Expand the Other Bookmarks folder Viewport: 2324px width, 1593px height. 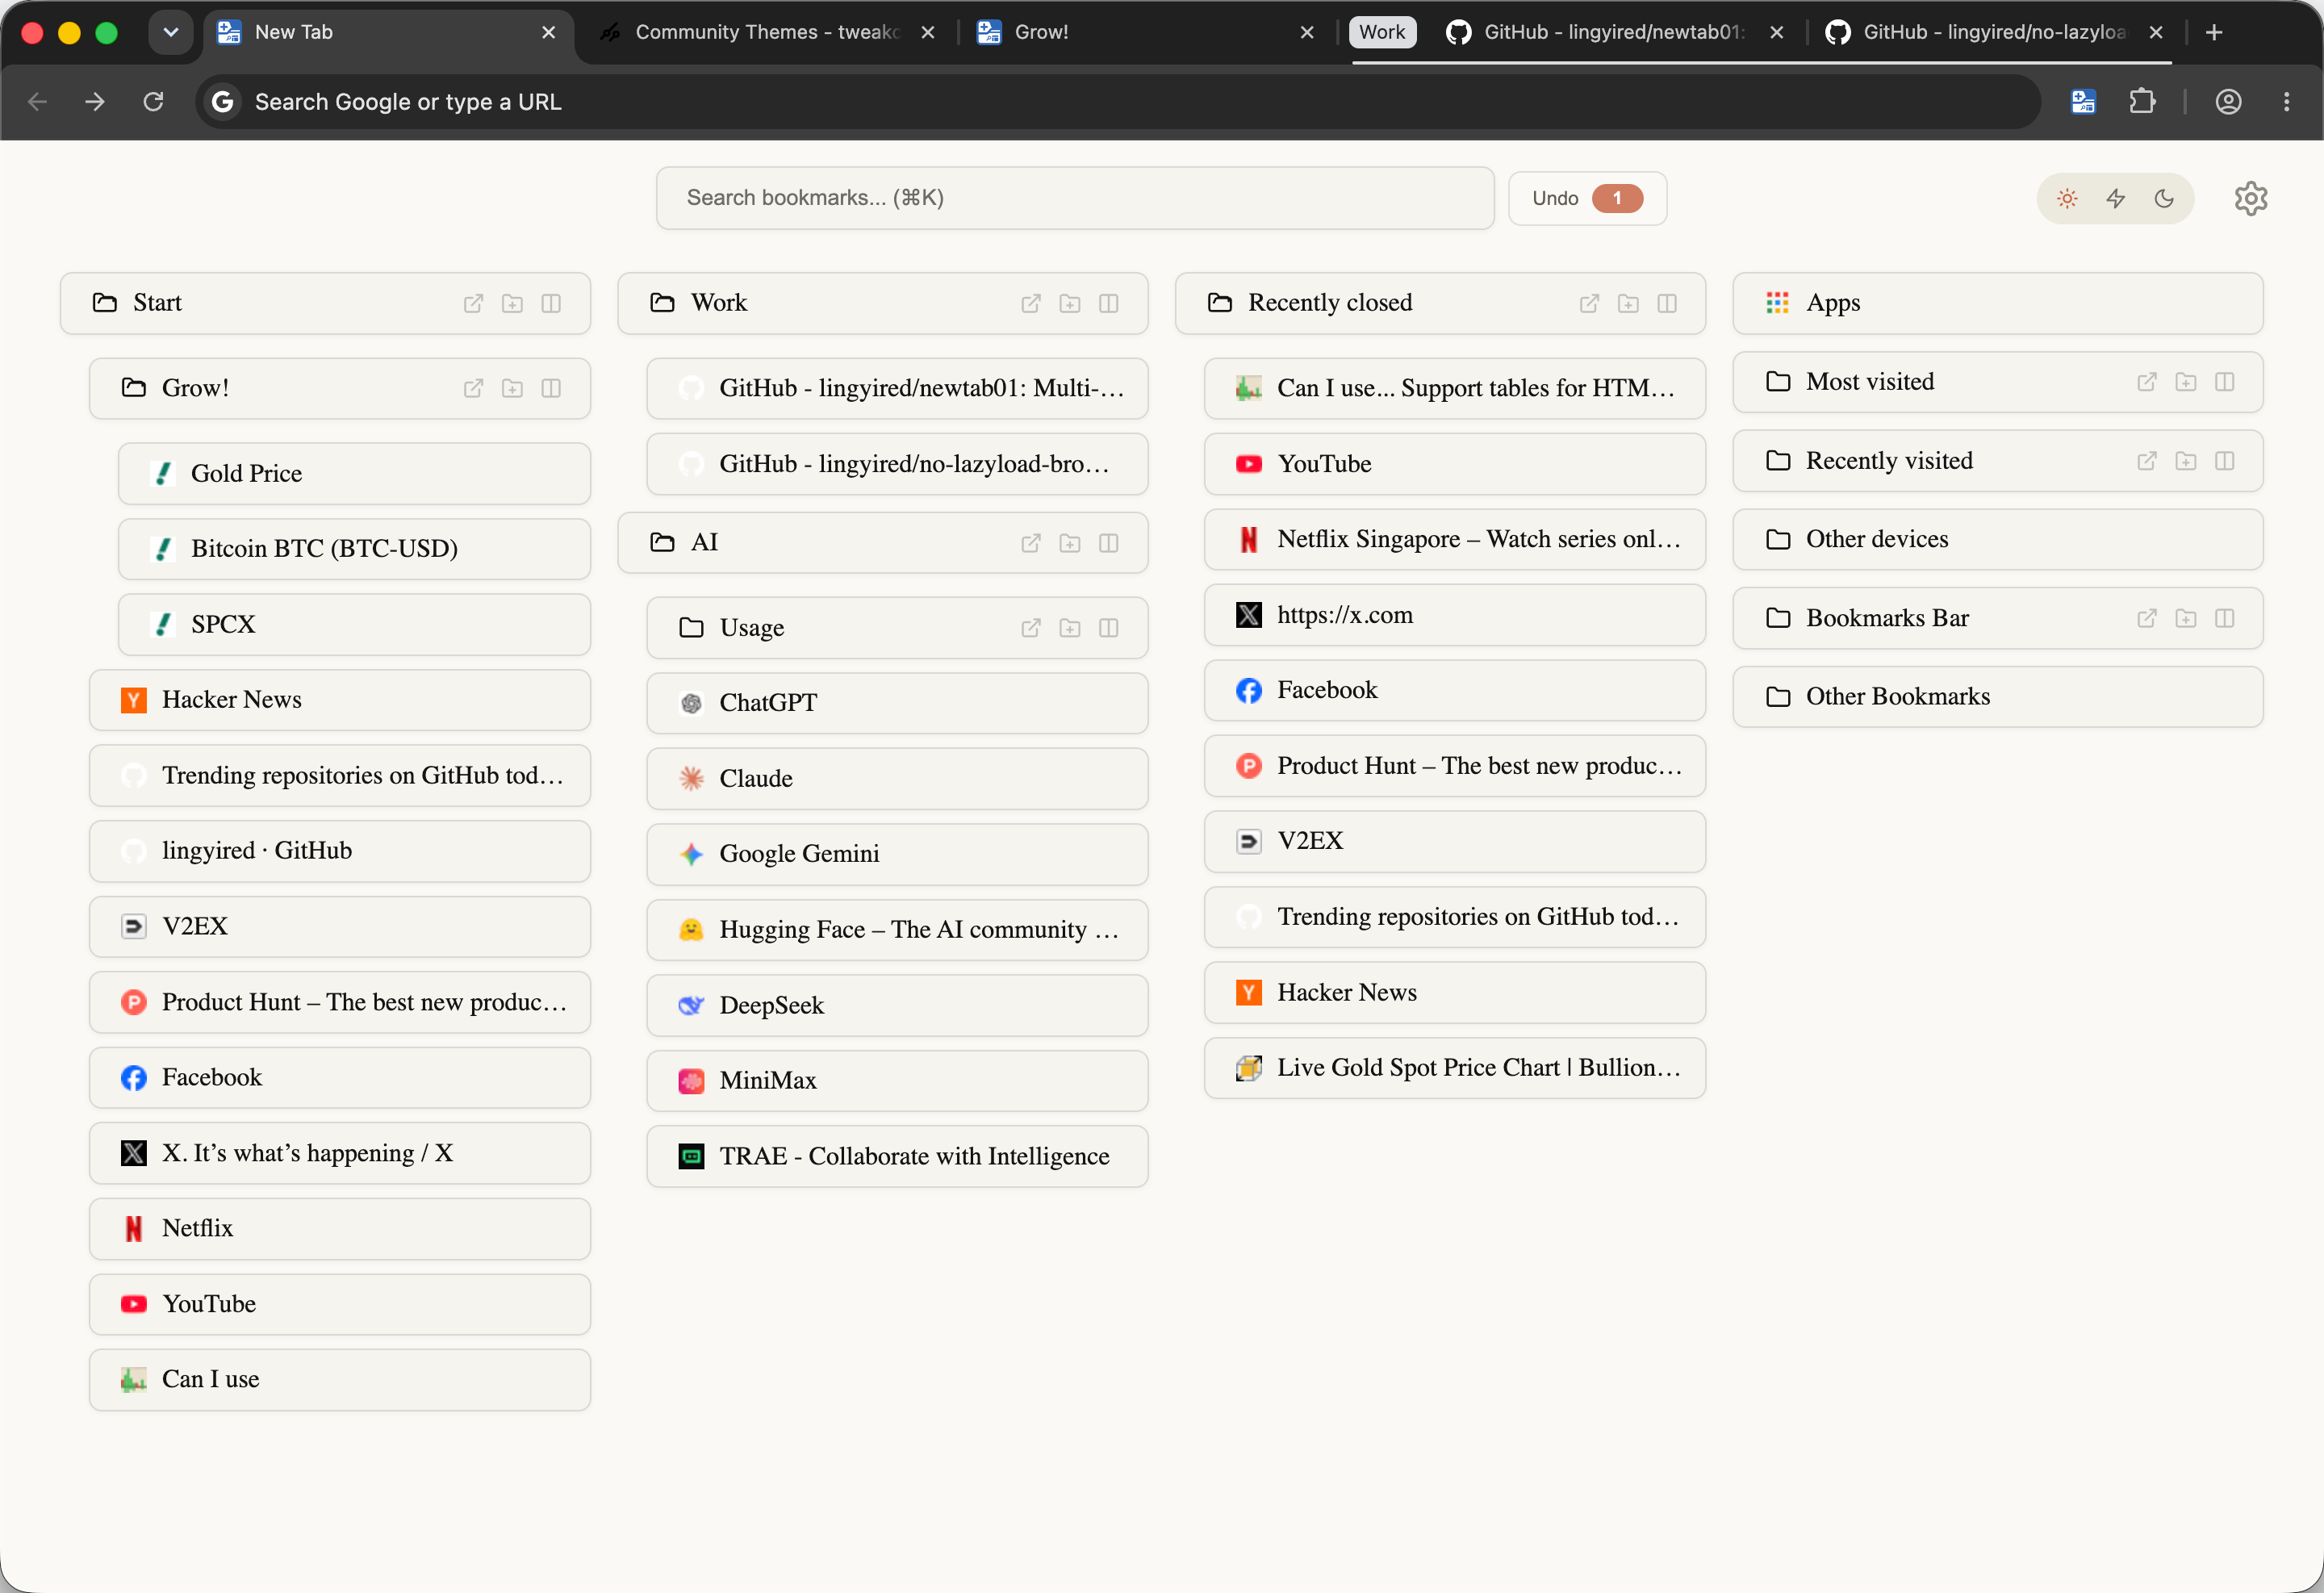(x=1998, y=697)
